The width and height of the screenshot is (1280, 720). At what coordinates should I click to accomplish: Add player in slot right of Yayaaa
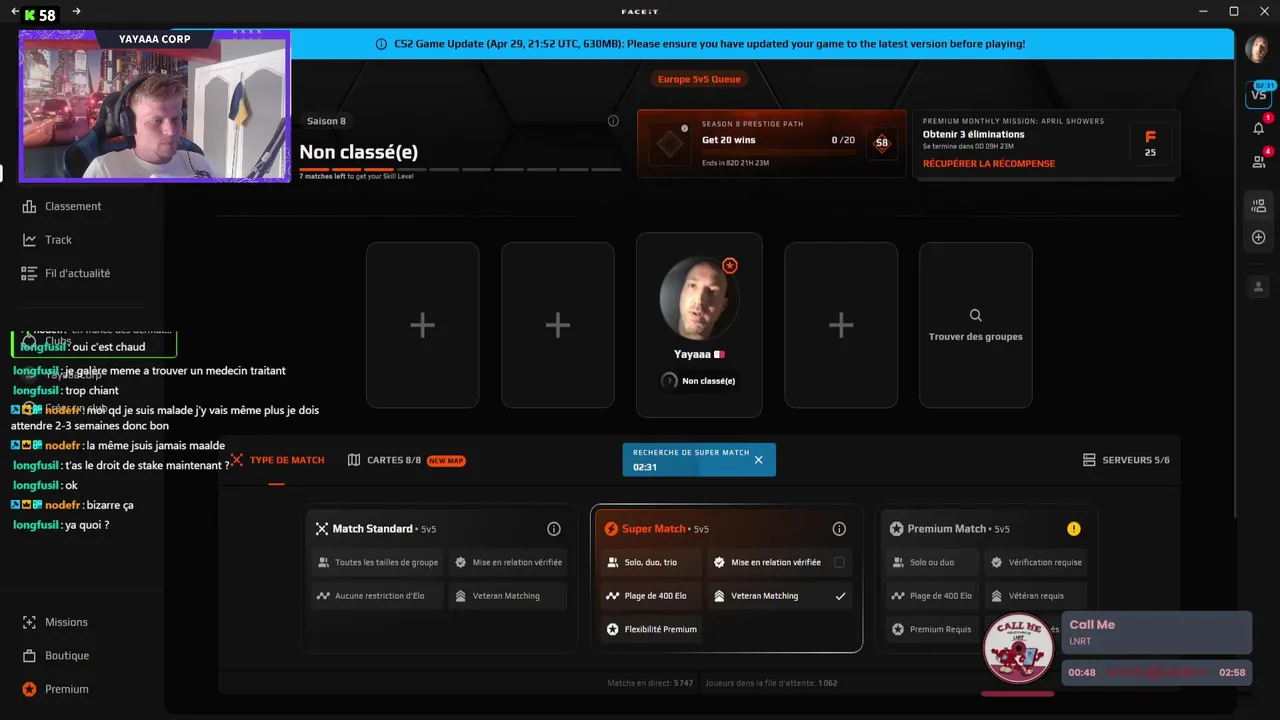(841, 325)
